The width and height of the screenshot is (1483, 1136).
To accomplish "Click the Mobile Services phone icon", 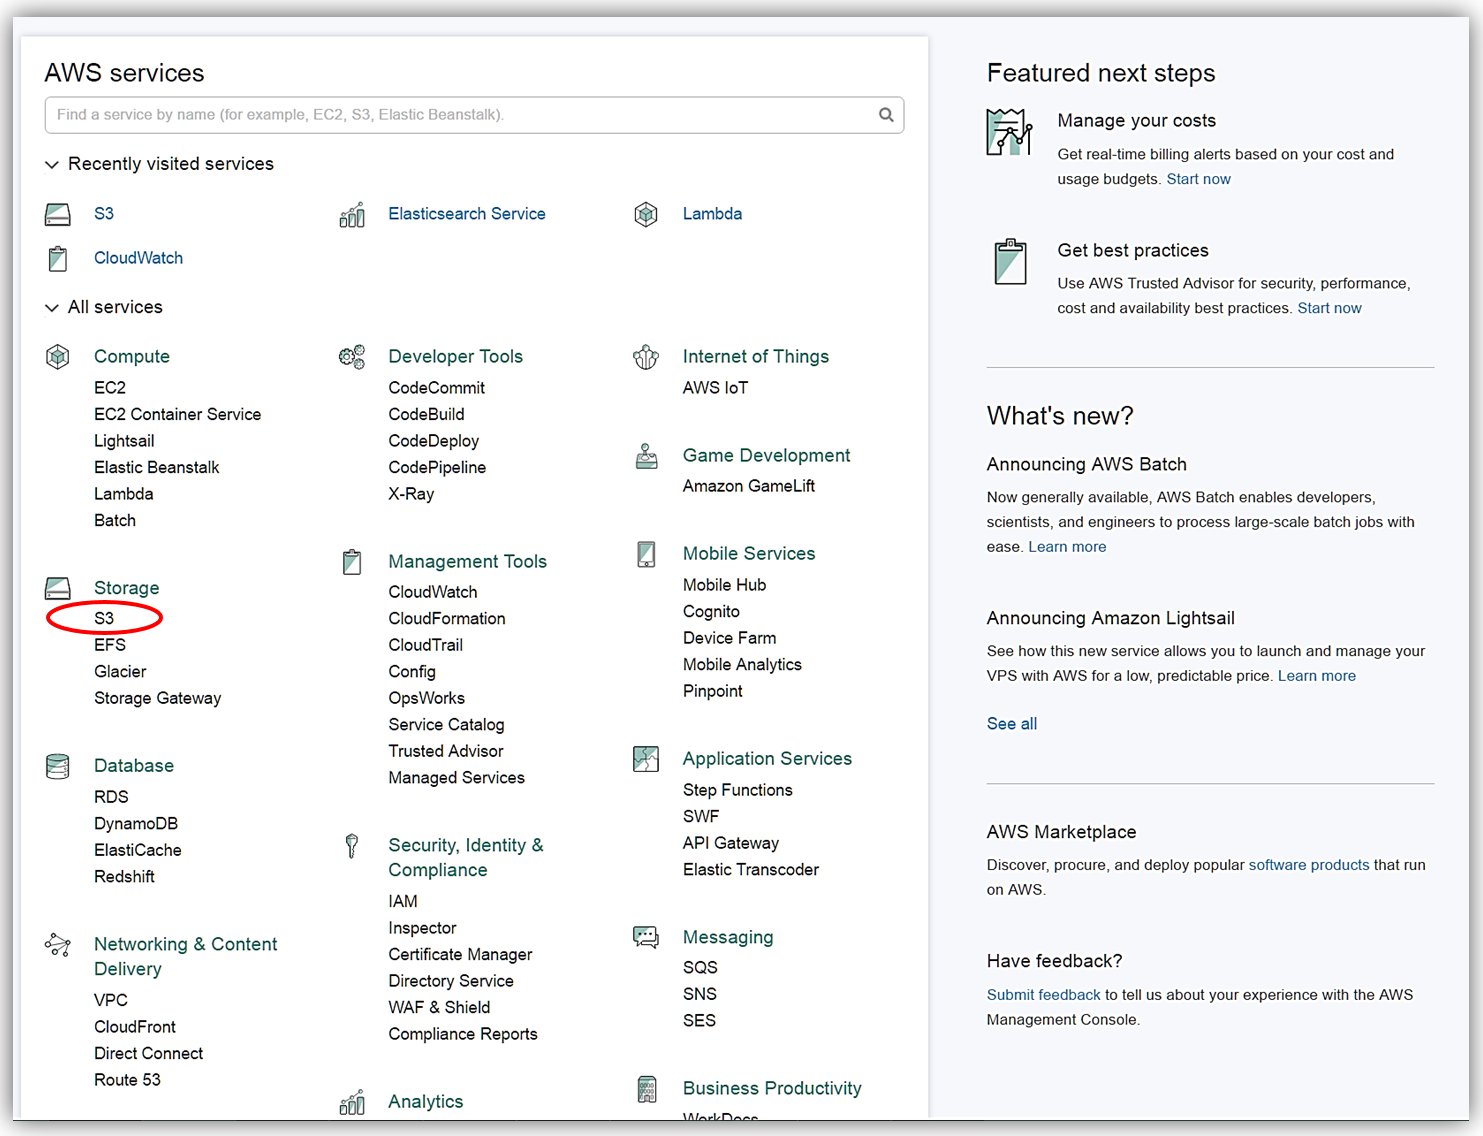I will click(647, 554).
